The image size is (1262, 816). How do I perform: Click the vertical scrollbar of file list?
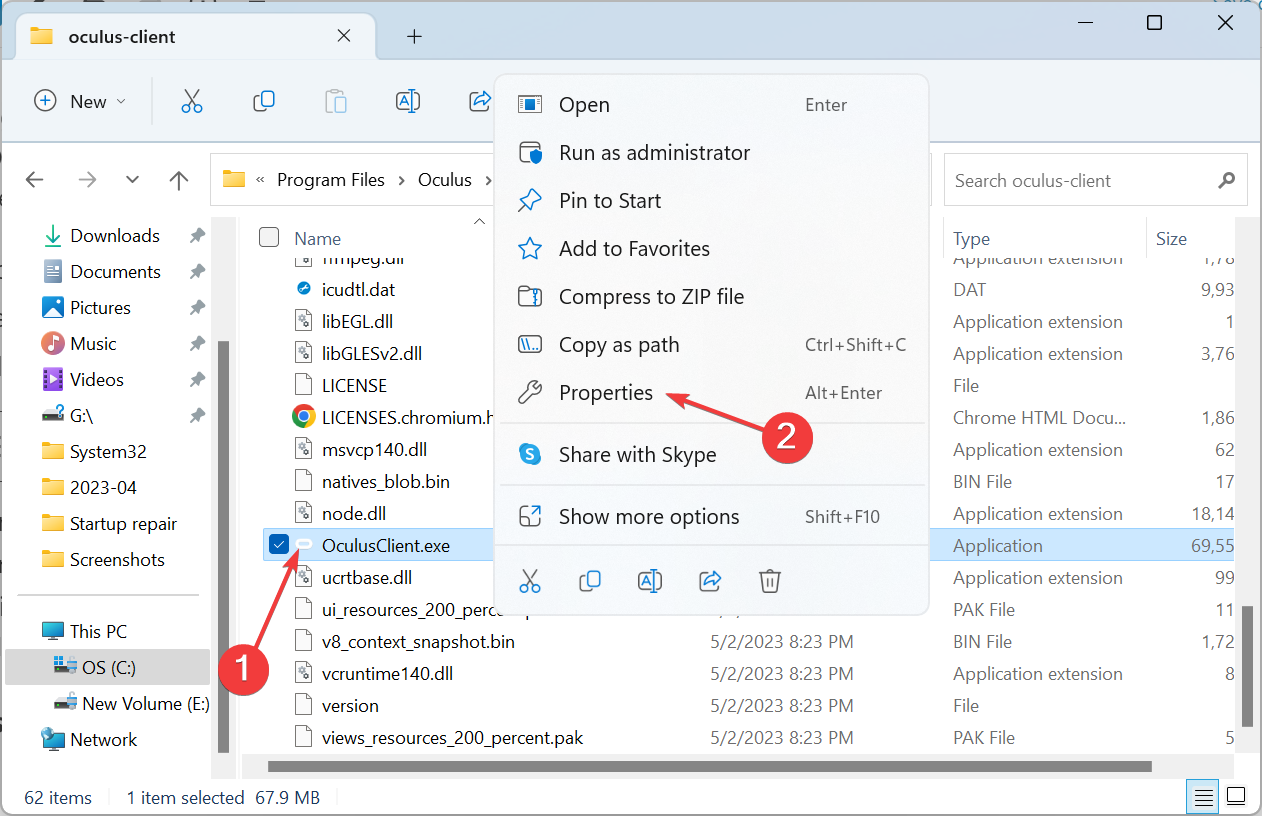tap(1245, 667)
